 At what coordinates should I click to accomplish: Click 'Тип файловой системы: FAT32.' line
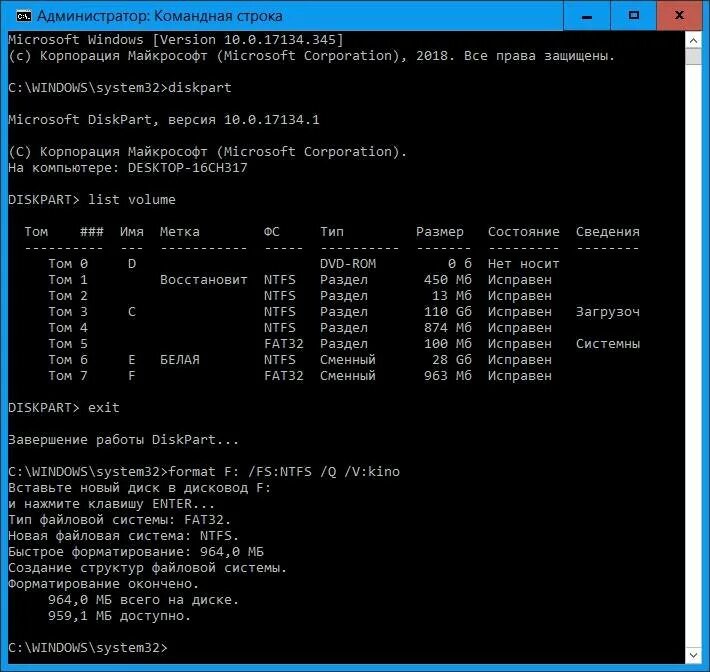click(120, 520)
